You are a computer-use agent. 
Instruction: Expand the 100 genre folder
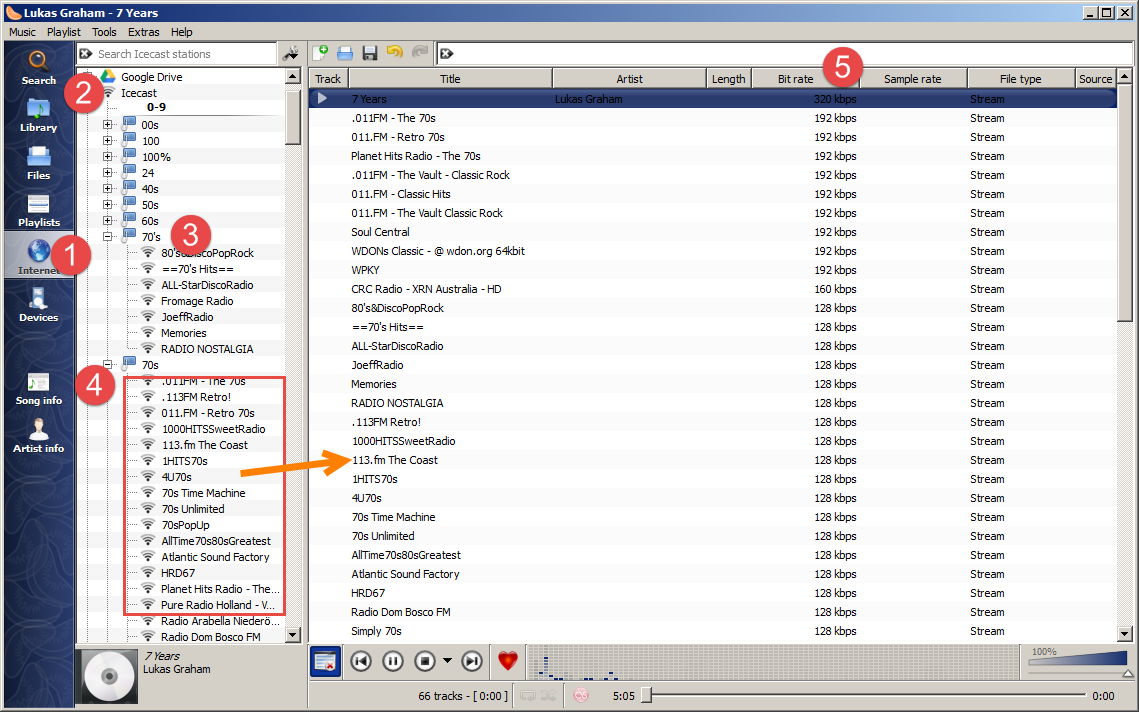108,141
